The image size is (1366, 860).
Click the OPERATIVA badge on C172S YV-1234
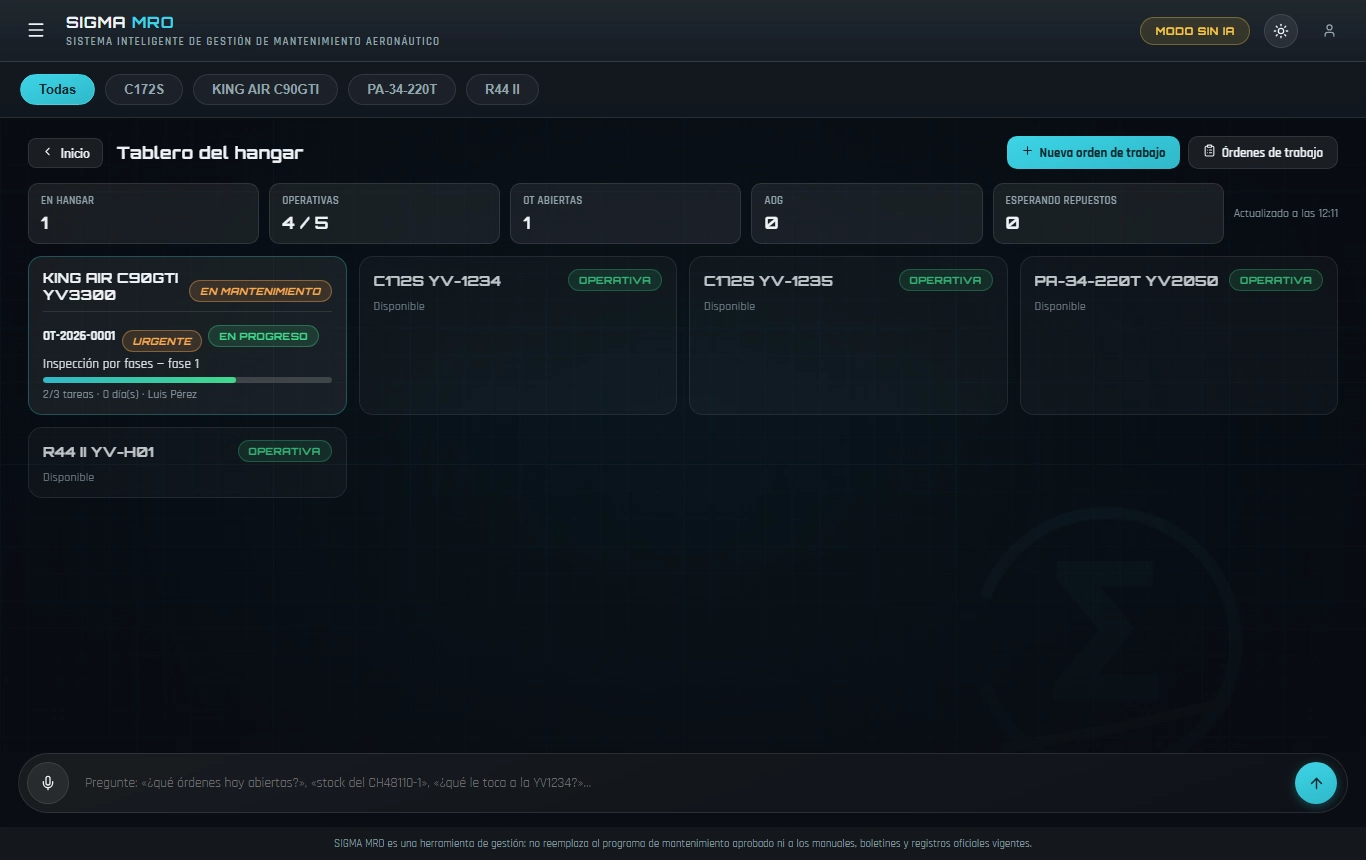[x=615, y=280]
